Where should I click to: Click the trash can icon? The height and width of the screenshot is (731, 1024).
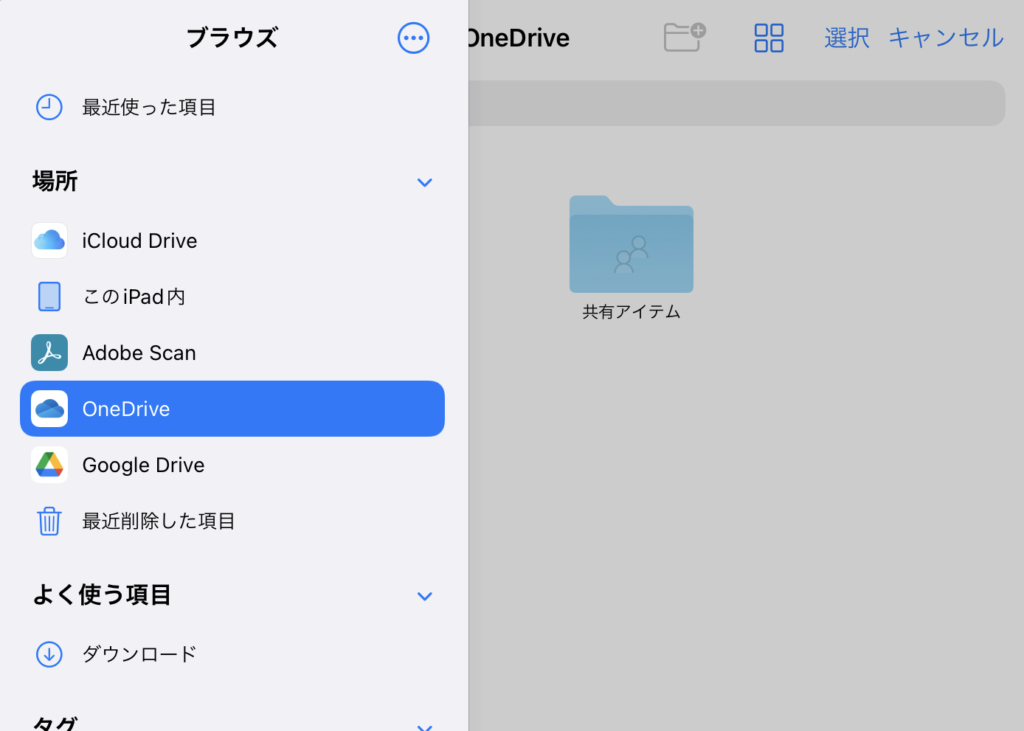coord(49,521)
